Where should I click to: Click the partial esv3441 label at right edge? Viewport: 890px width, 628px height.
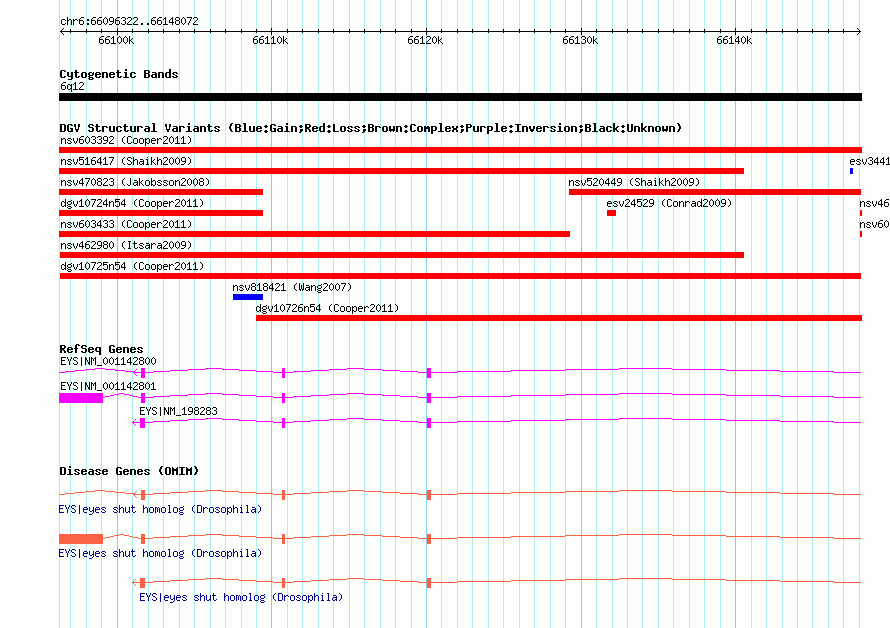(870, 161)
